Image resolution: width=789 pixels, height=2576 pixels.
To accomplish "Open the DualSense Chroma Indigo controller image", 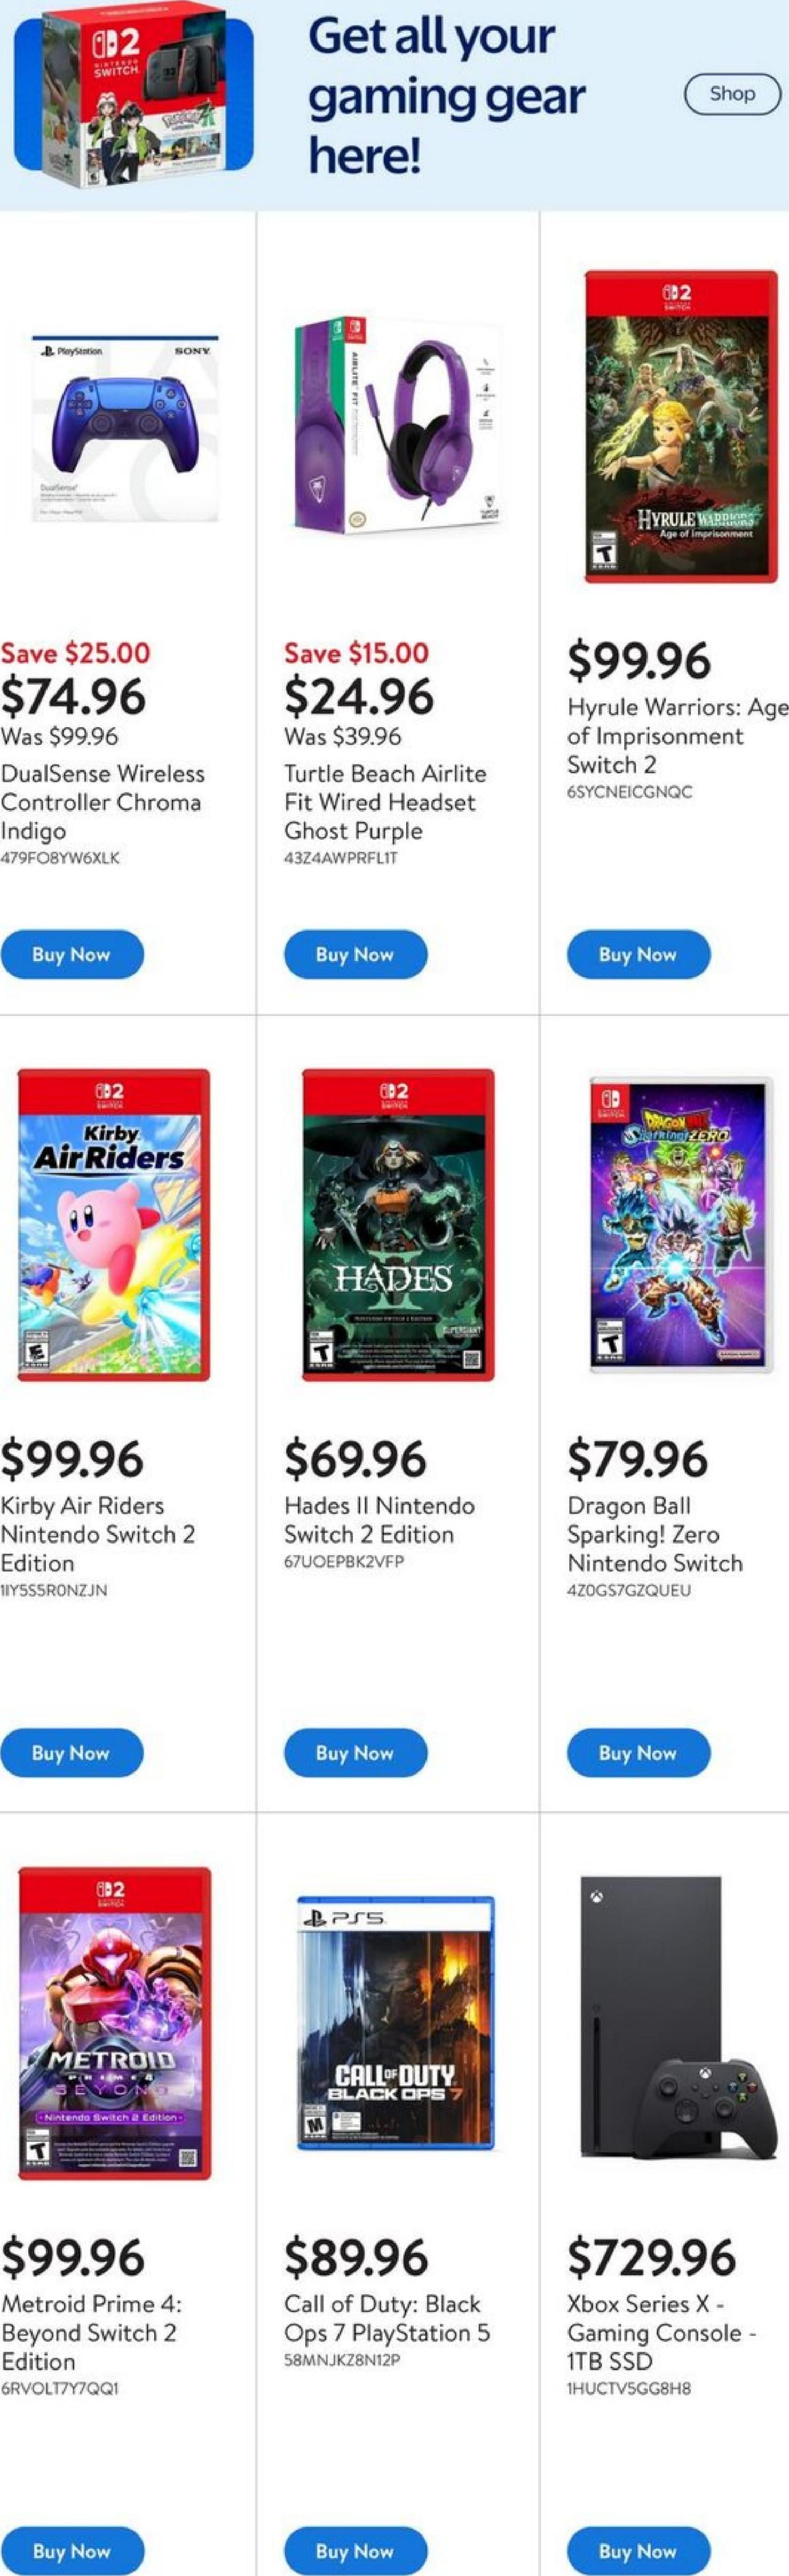I will point(125,429).
